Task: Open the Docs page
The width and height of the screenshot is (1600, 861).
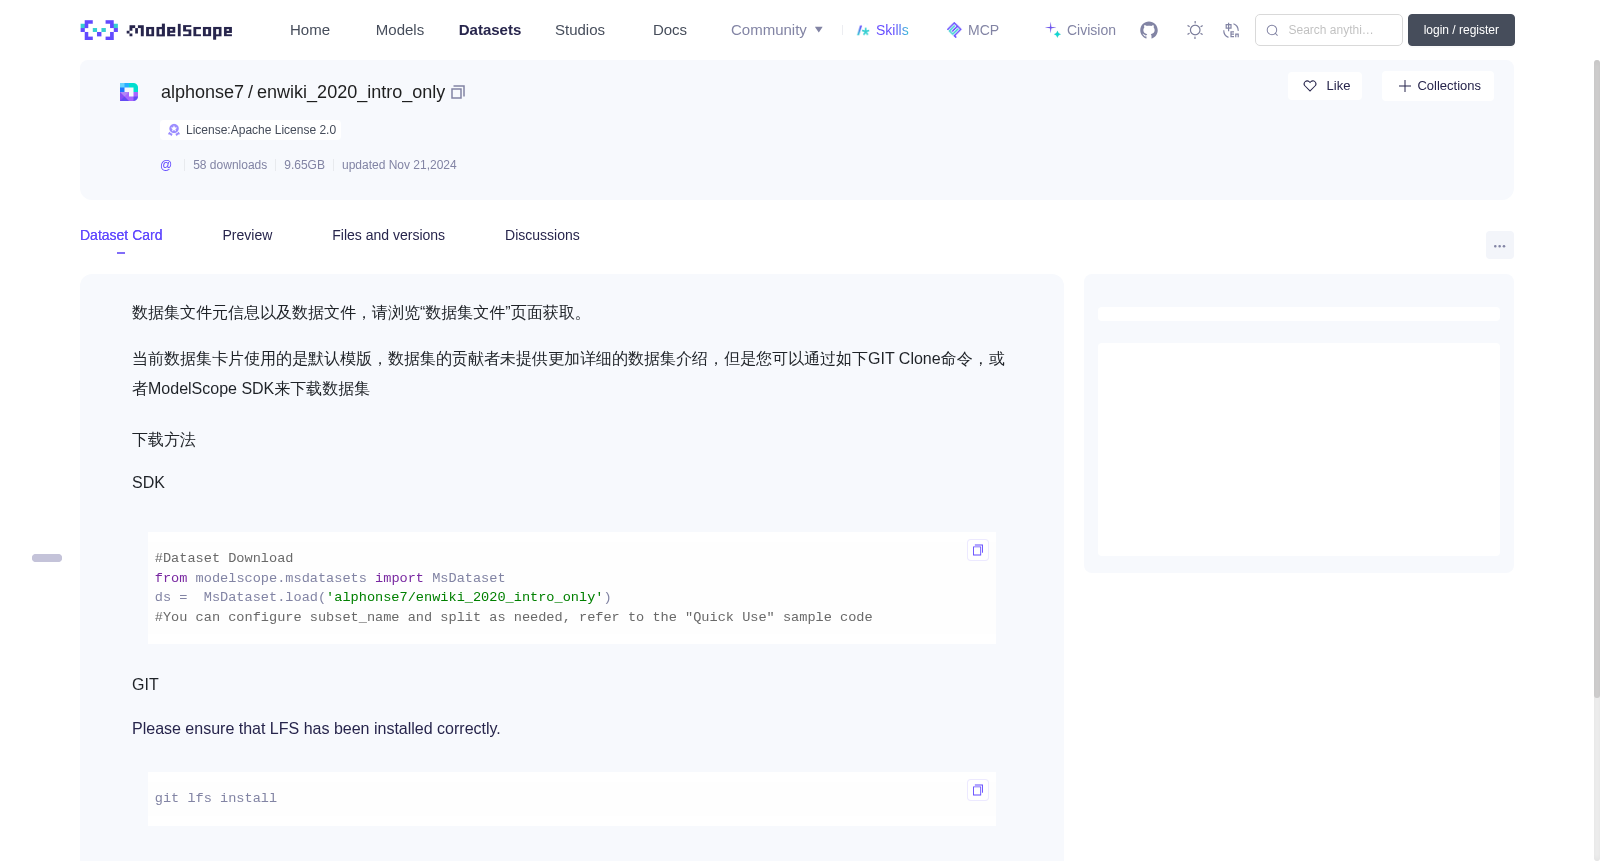Action: point(670,30)
